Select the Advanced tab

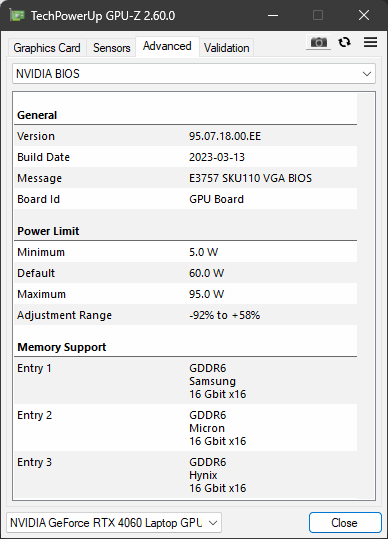167,46
